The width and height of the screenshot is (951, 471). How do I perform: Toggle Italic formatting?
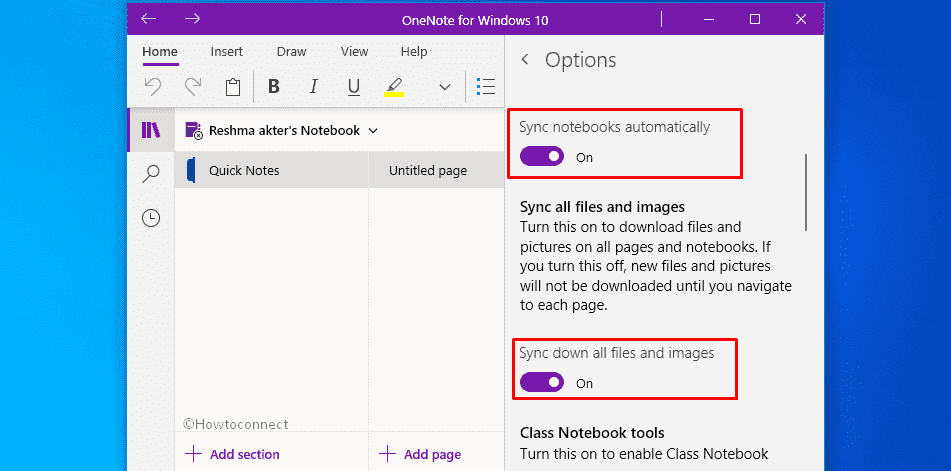(x=314, y=87)
